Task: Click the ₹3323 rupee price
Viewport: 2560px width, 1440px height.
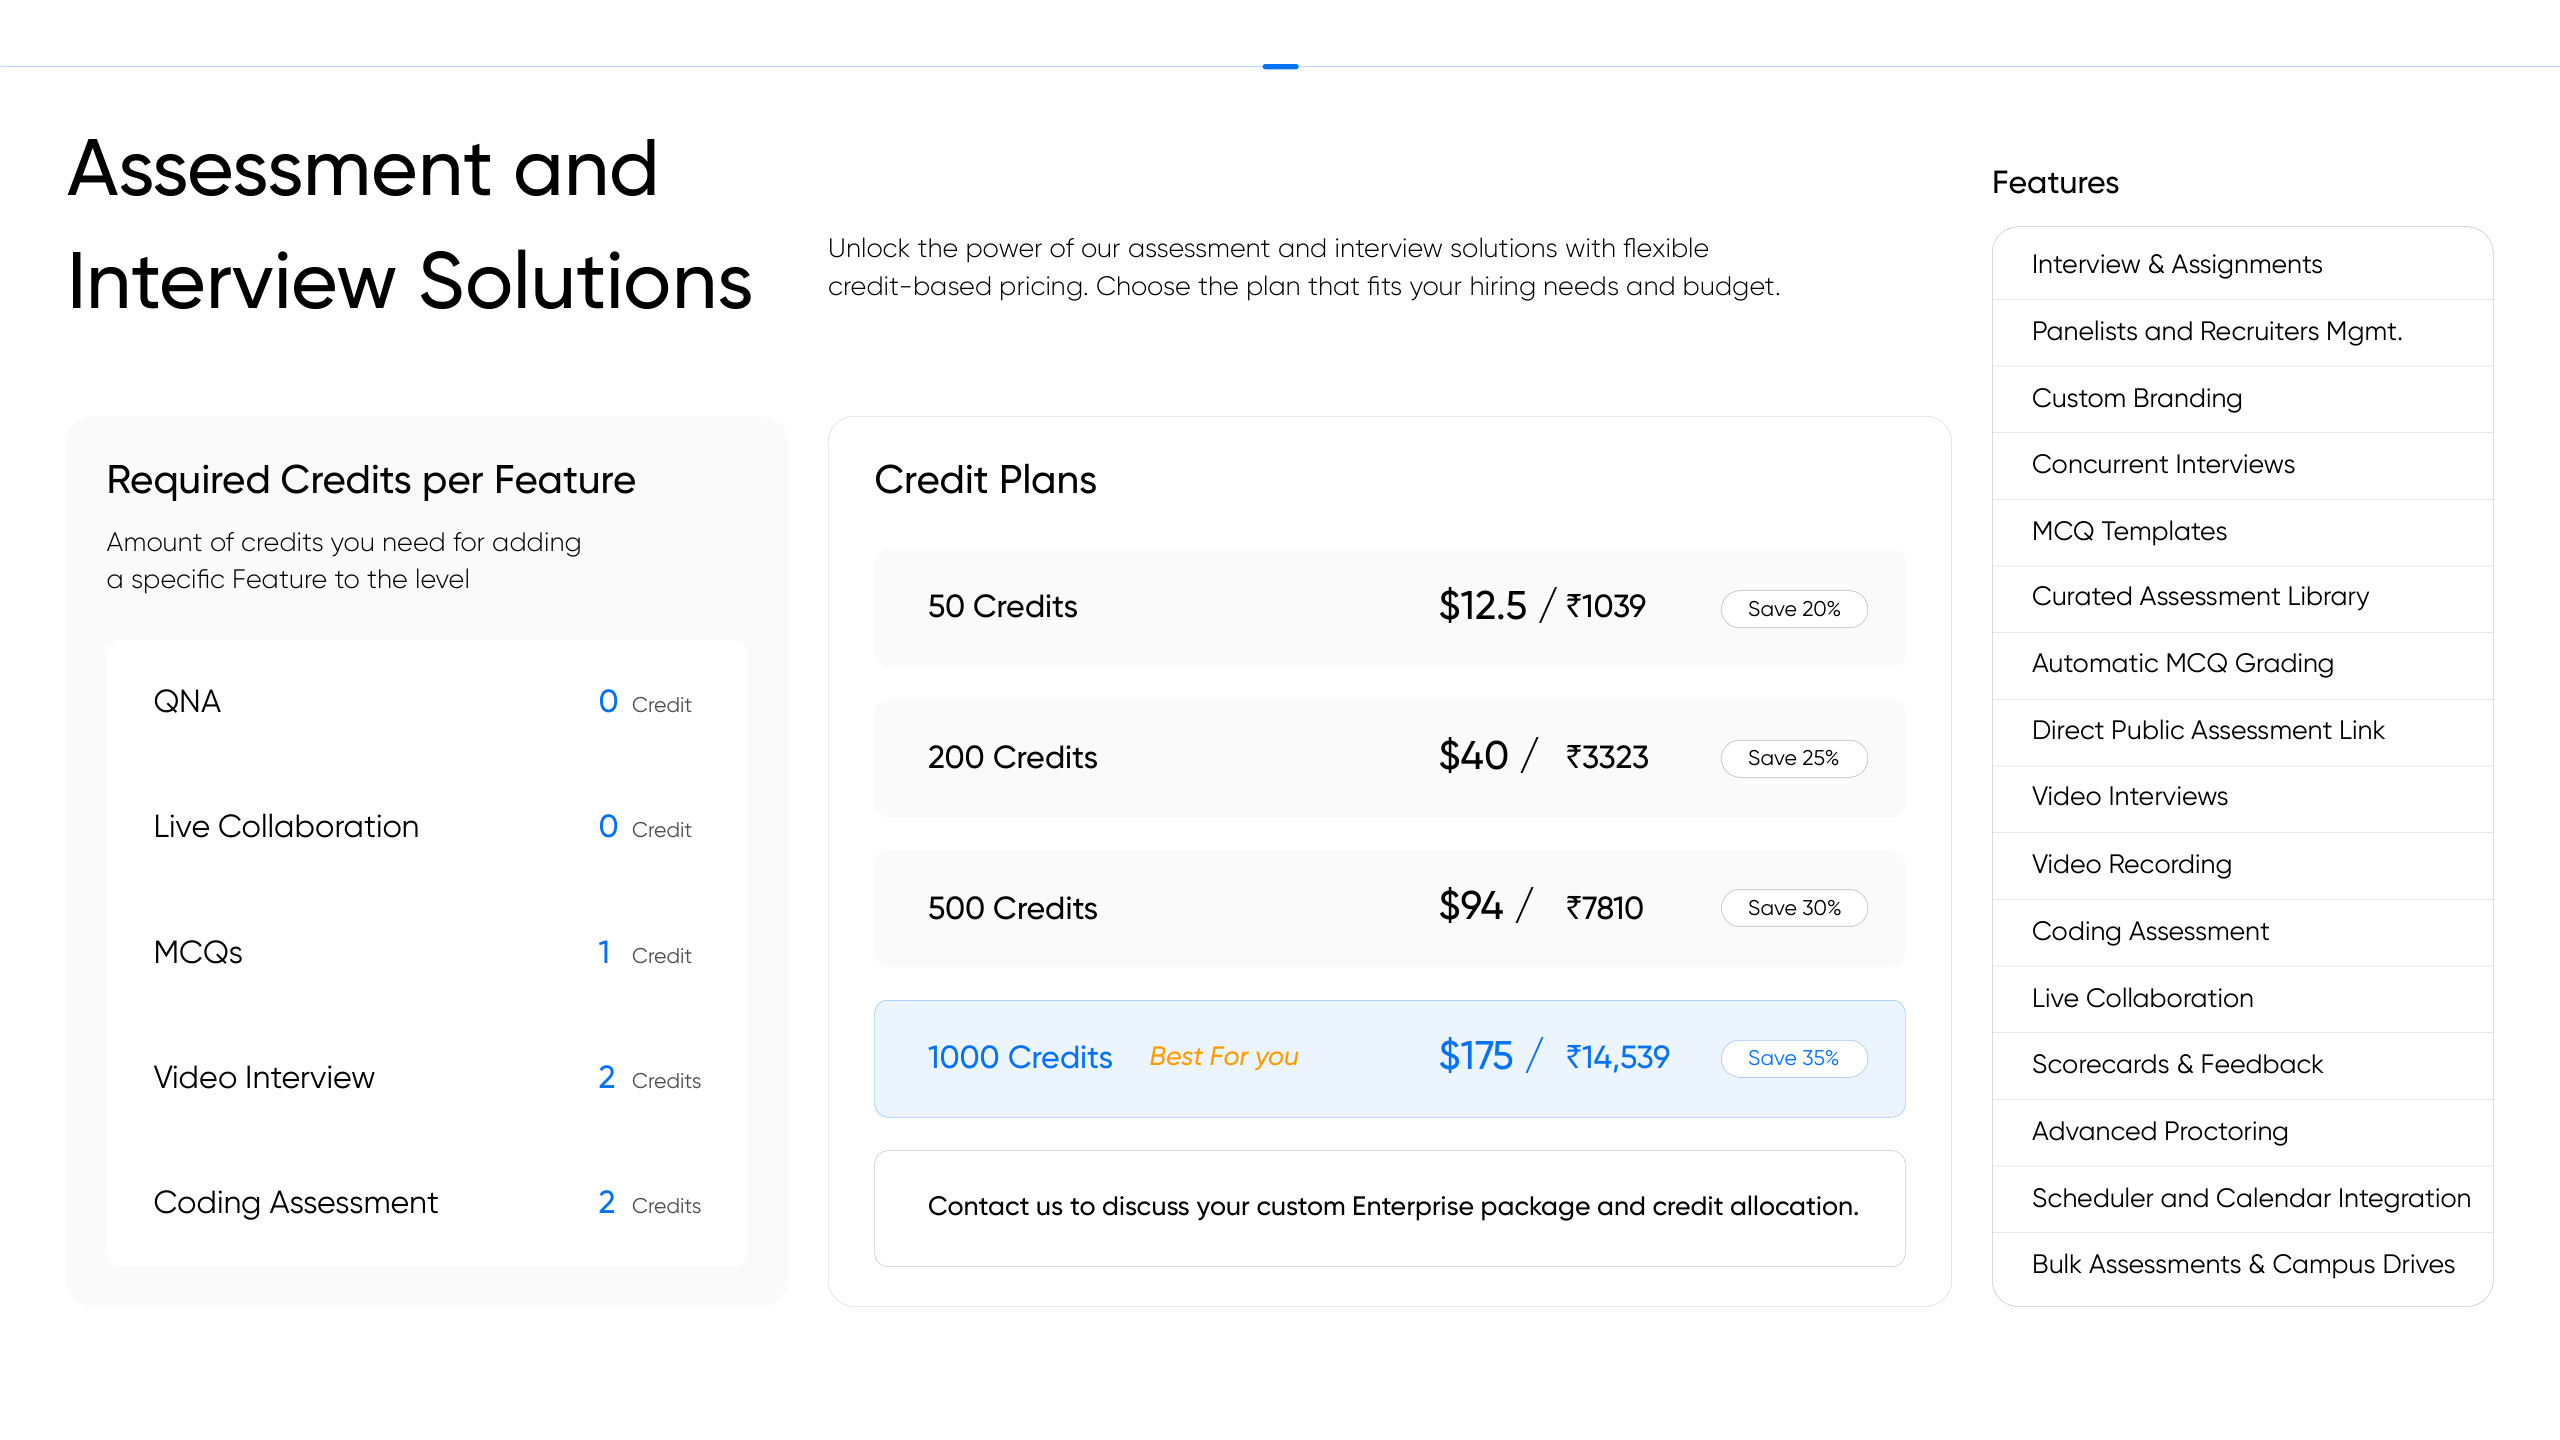Action: click(x=1607, y=757)
